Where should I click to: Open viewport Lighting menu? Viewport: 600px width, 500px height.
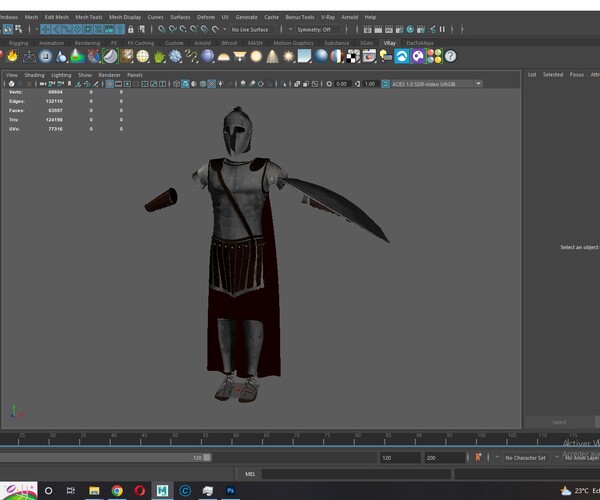tap(61, 75)
